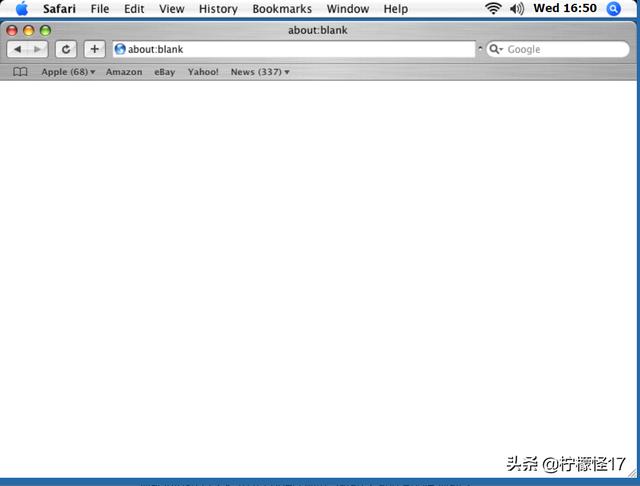Click the volume speaker icon
The width and height of the screenshot is (640, 486).
(x=517, y=9)
